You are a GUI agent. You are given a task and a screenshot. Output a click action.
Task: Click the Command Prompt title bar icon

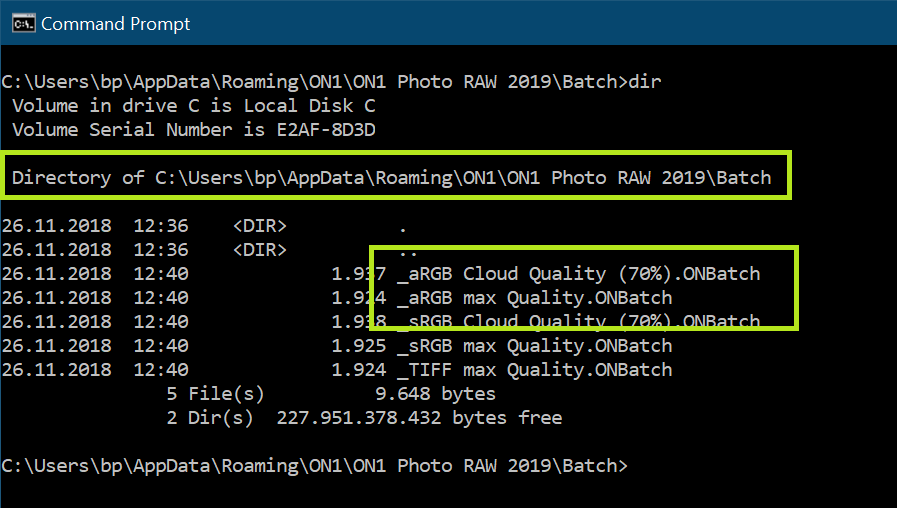[20, 23]
